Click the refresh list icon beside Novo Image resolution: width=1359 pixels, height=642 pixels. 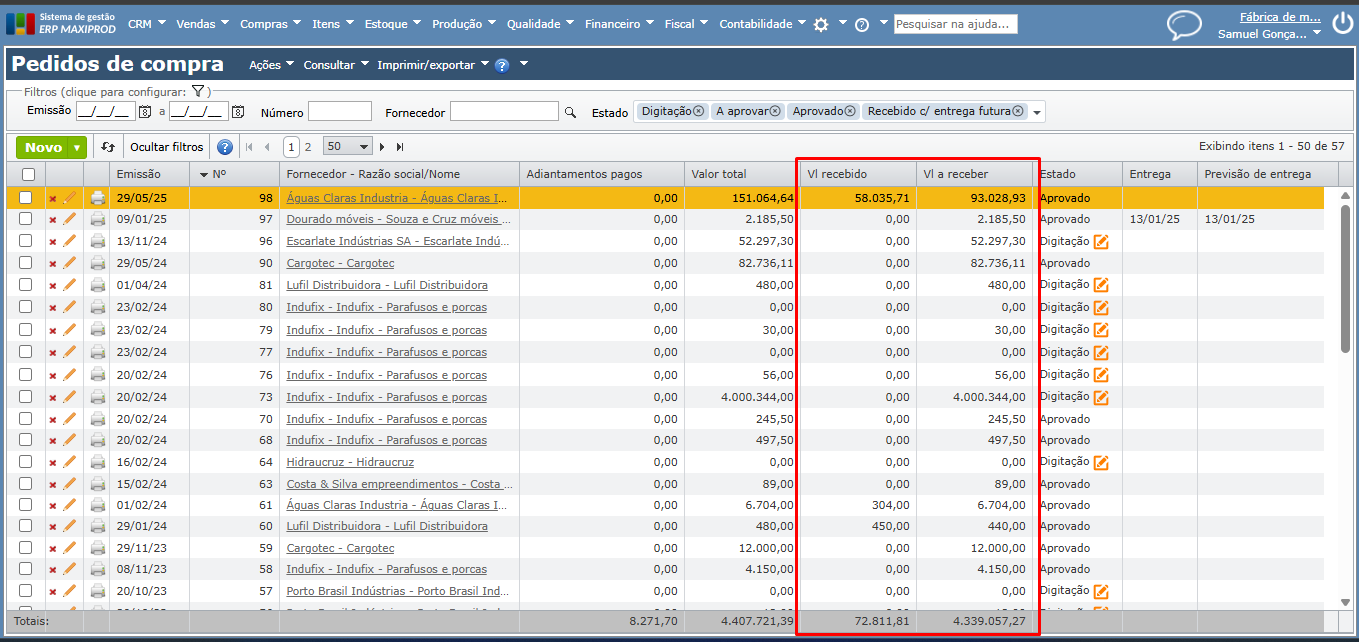(x=108, y=147)
